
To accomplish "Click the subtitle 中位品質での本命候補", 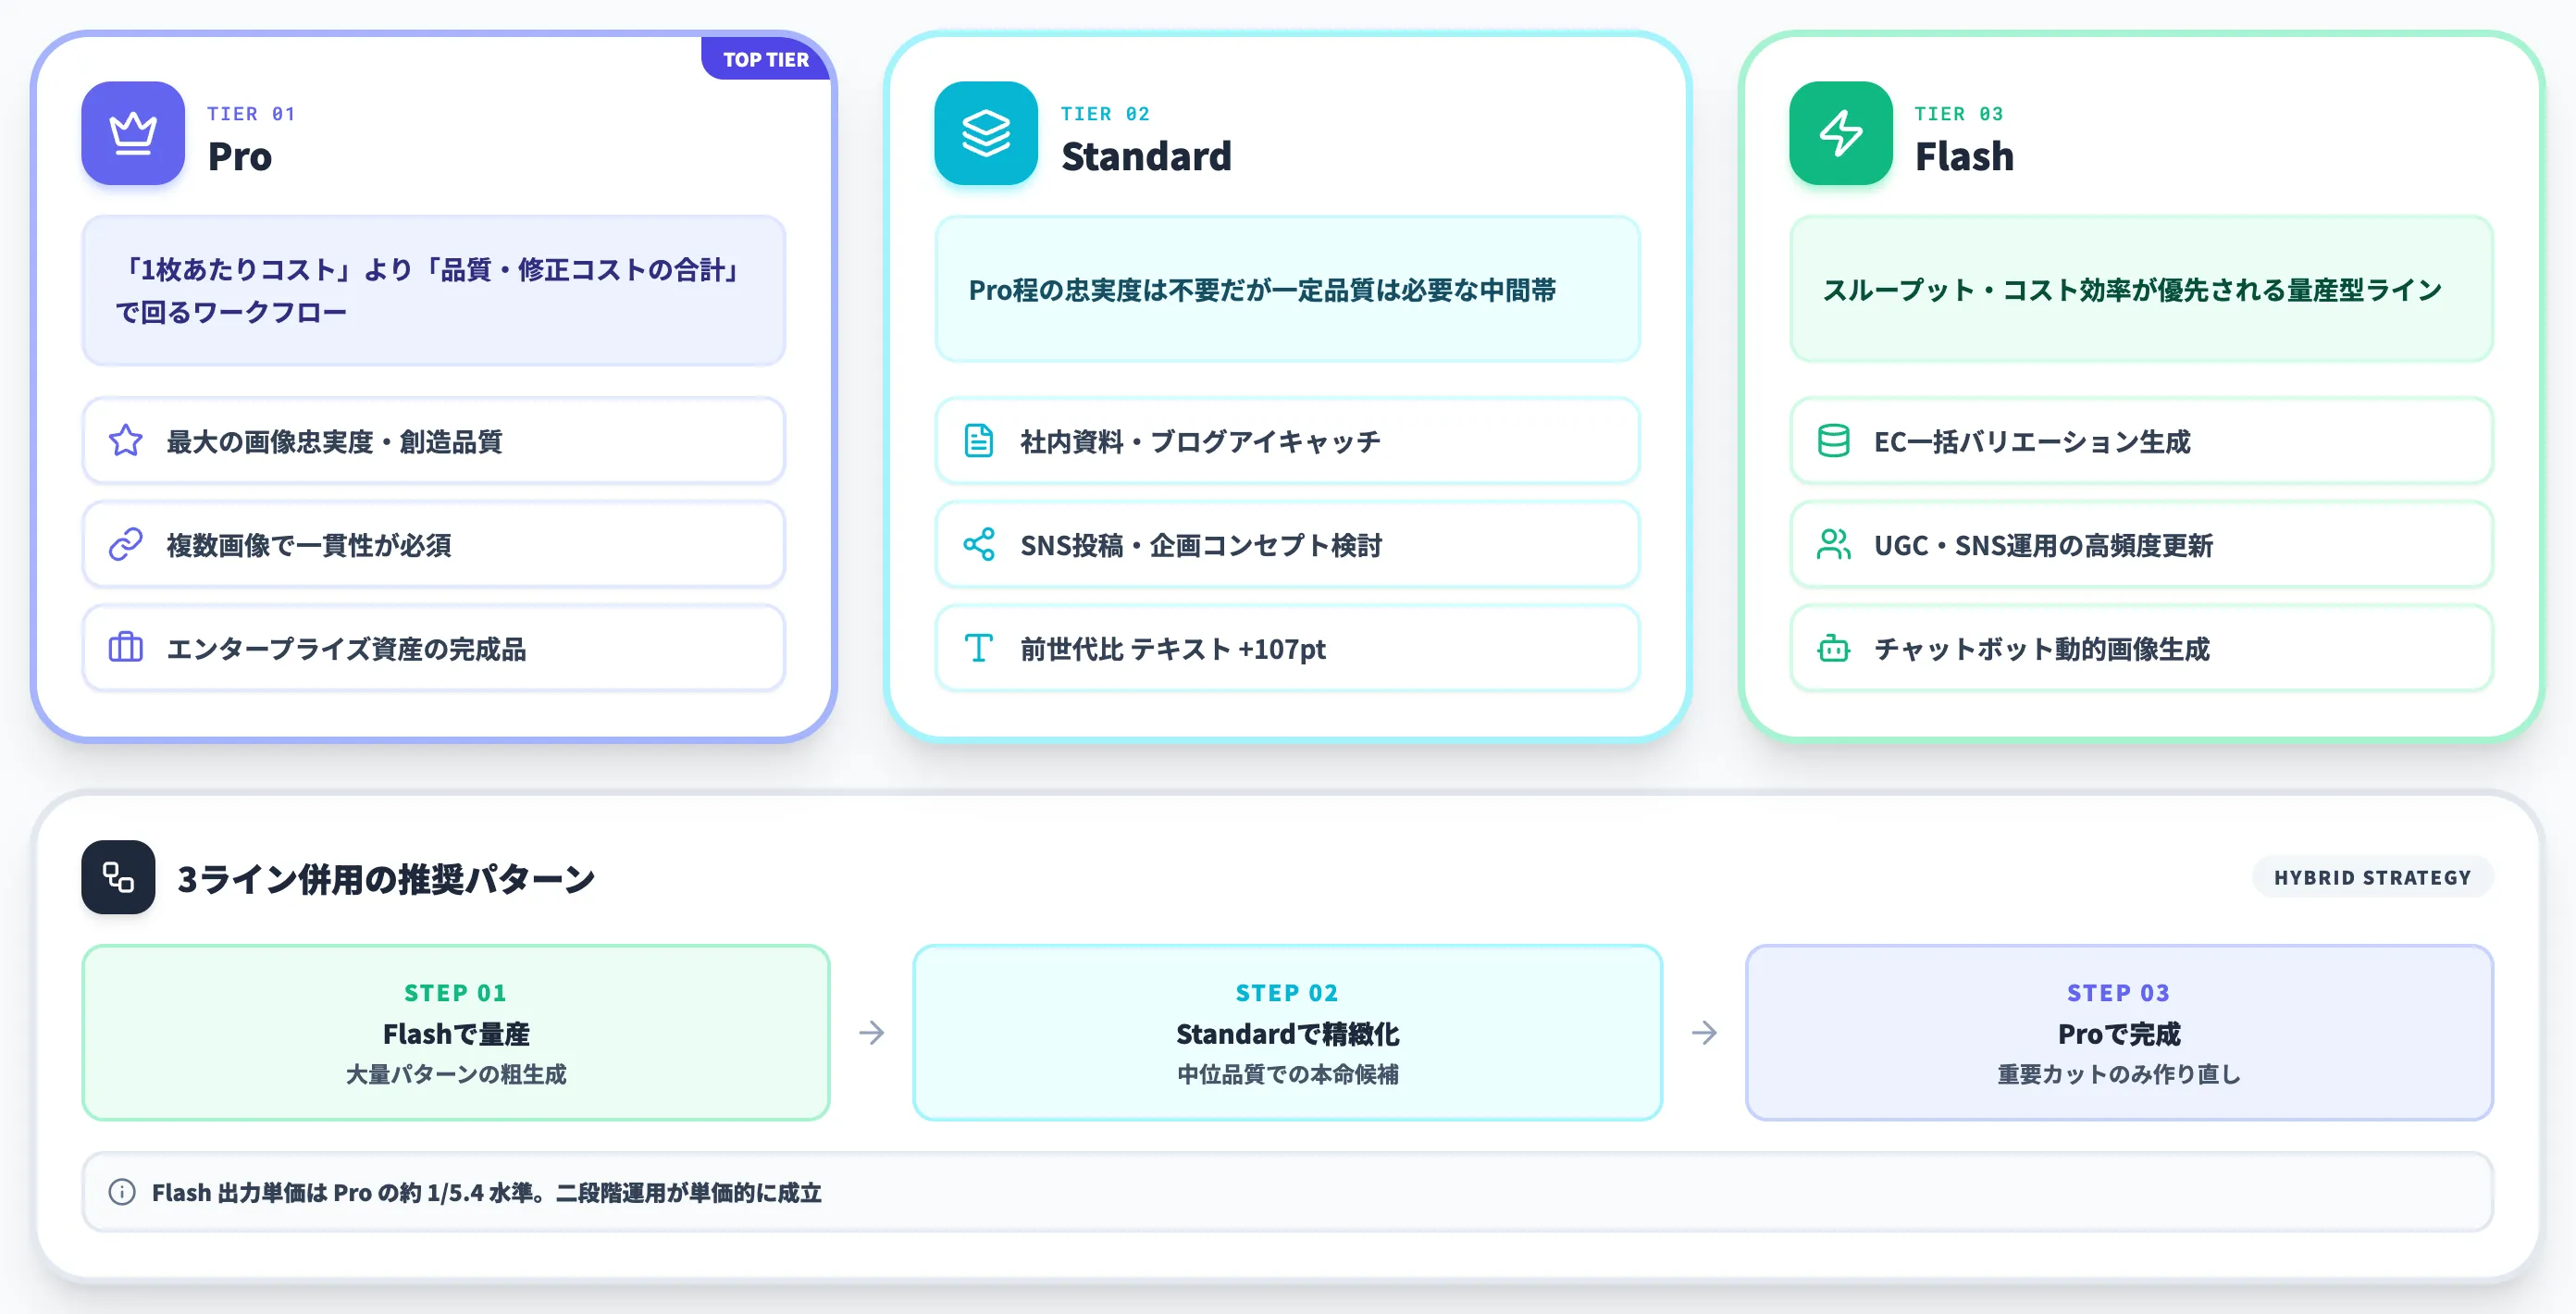I will 1288,1074.
